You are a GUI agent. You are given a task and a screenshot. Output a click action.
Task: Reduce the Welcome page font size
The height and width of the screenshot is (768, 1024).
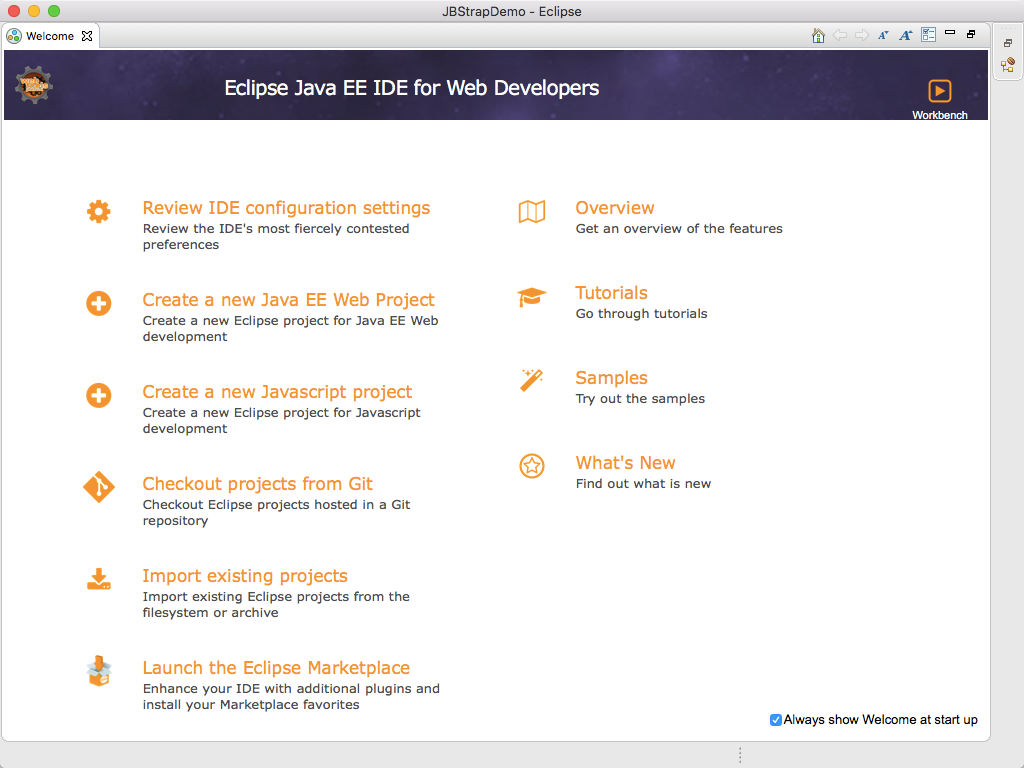pos(884,35)
